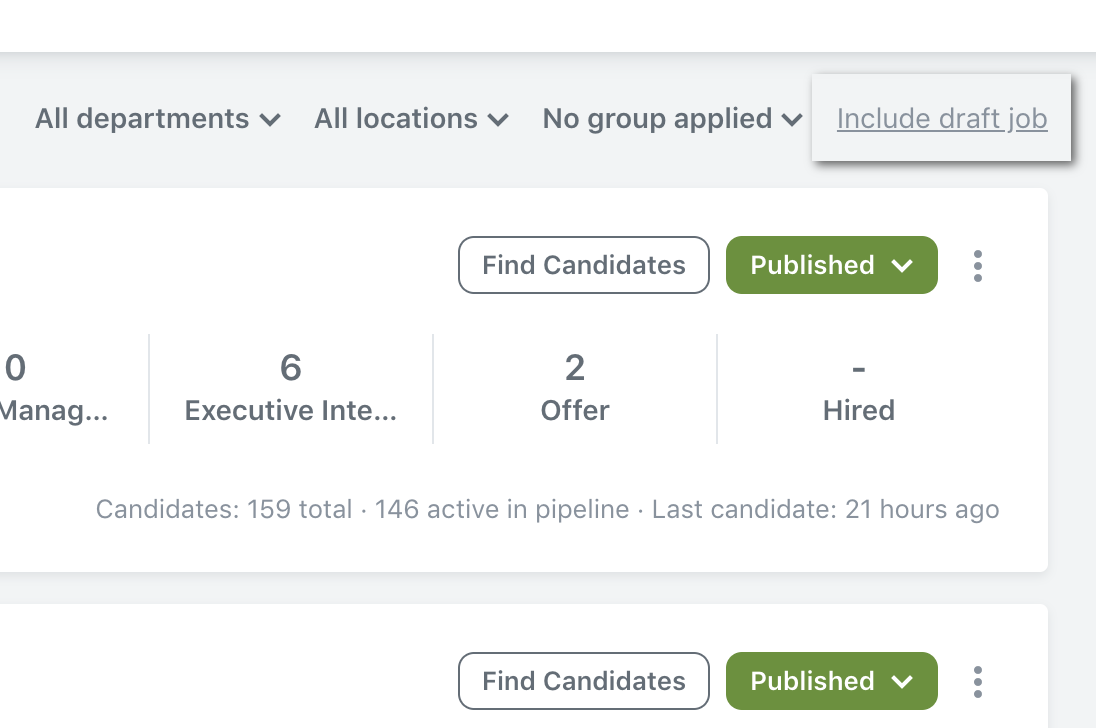Select the Hired pipeline stage
The width and height of the screenshot is (1096, 728).
click(858, 388)
